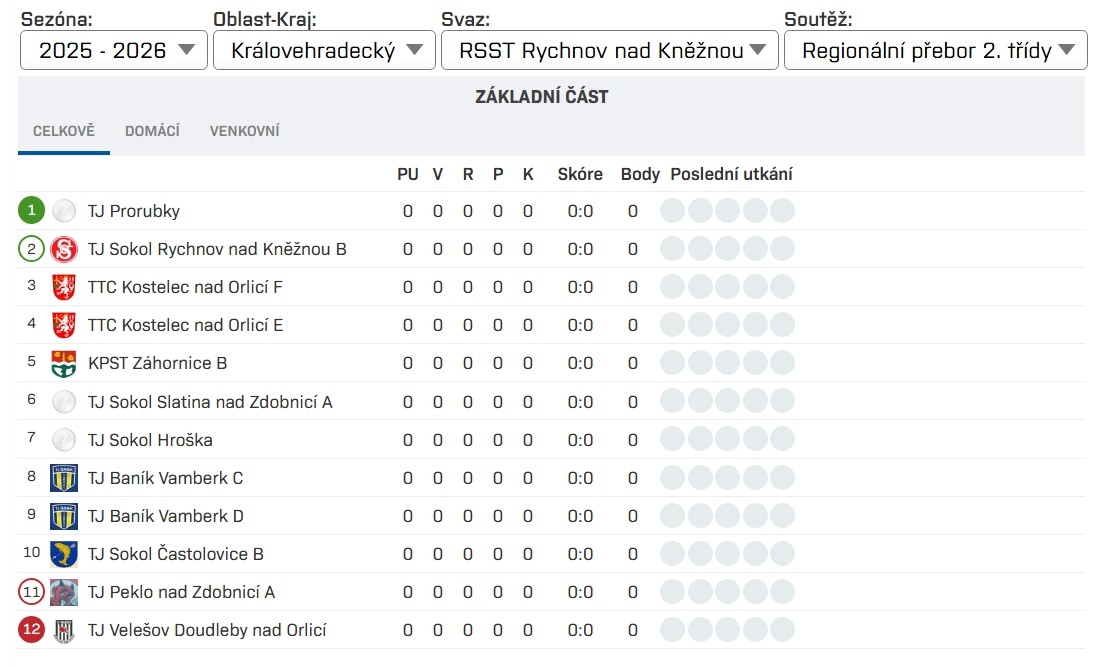Click first last-match circle for TJ Prorubky
This screenshot has width=1113, height=668.
673,211
